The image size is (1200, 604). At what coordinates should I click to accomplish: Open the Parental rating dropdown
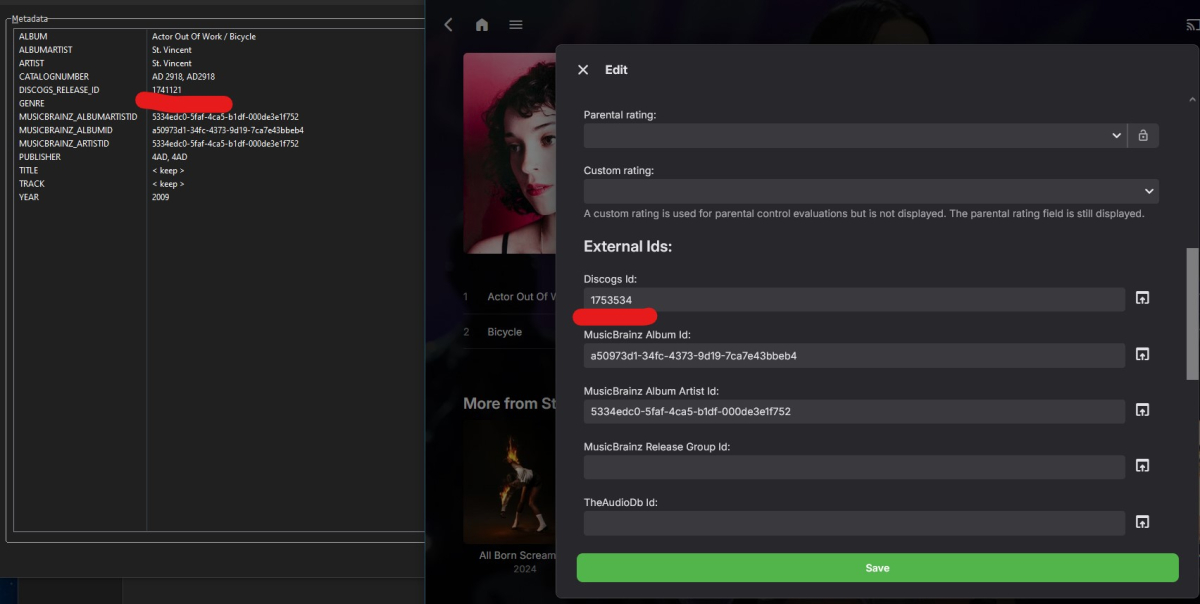pyautogui.click(x=1116, y=135)
